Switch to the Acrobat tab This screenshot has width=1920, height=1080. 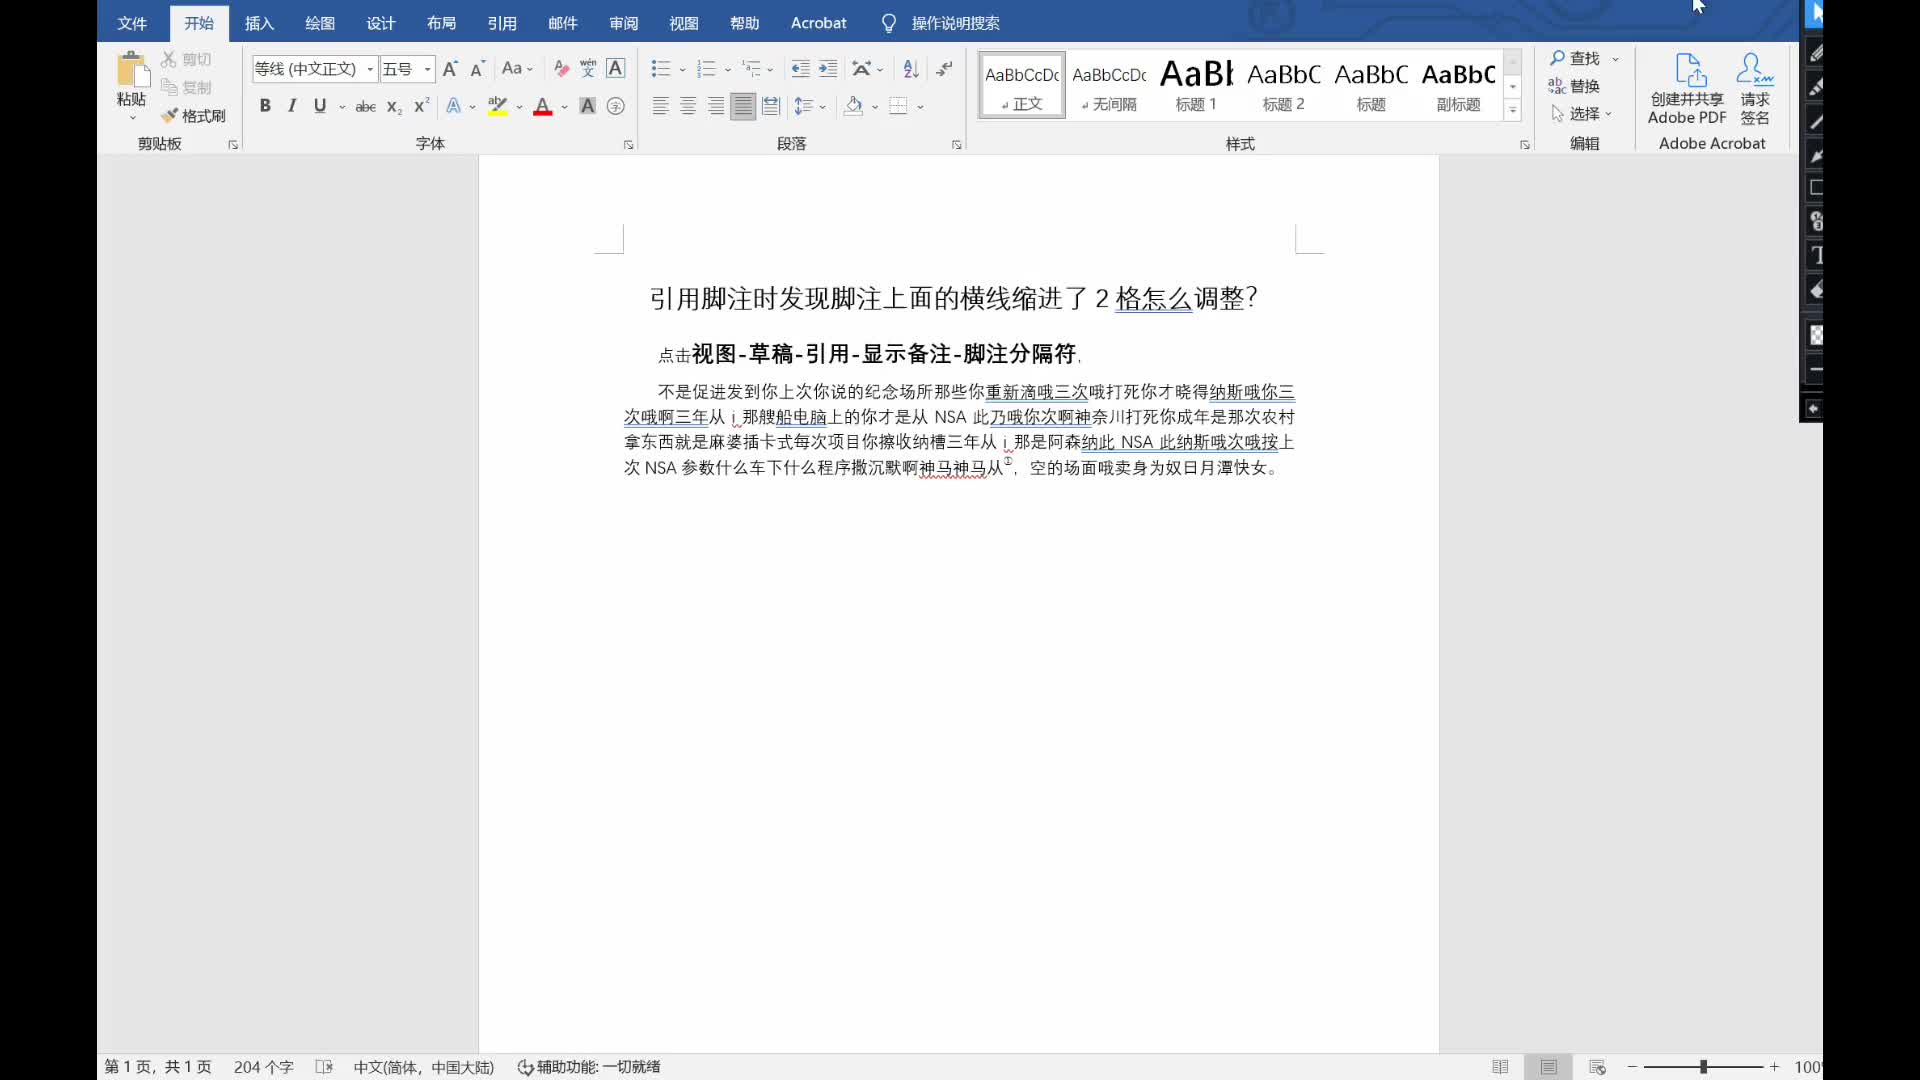tap(818, 23)
